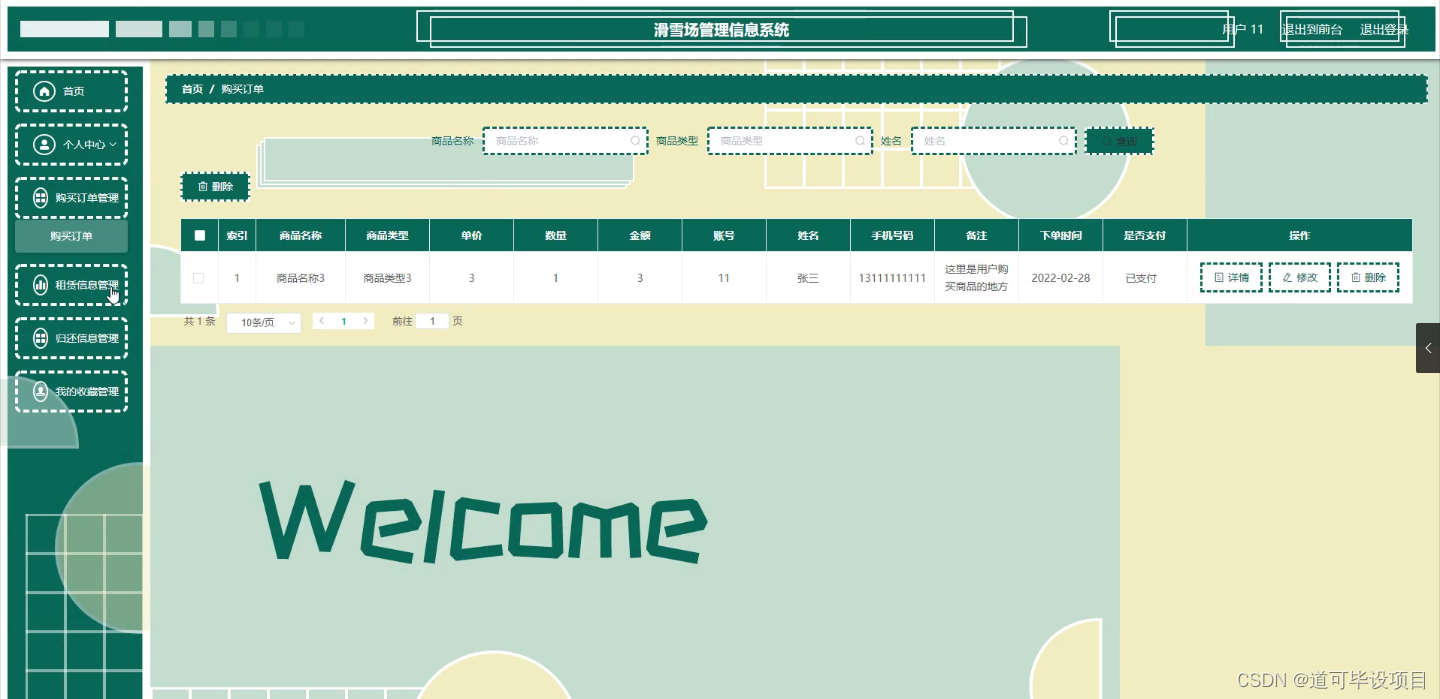The width and height of the screenshot is (1440, 699).
Task: Expand the 个人中心 menu chevron
Action: tap(113, 144)
